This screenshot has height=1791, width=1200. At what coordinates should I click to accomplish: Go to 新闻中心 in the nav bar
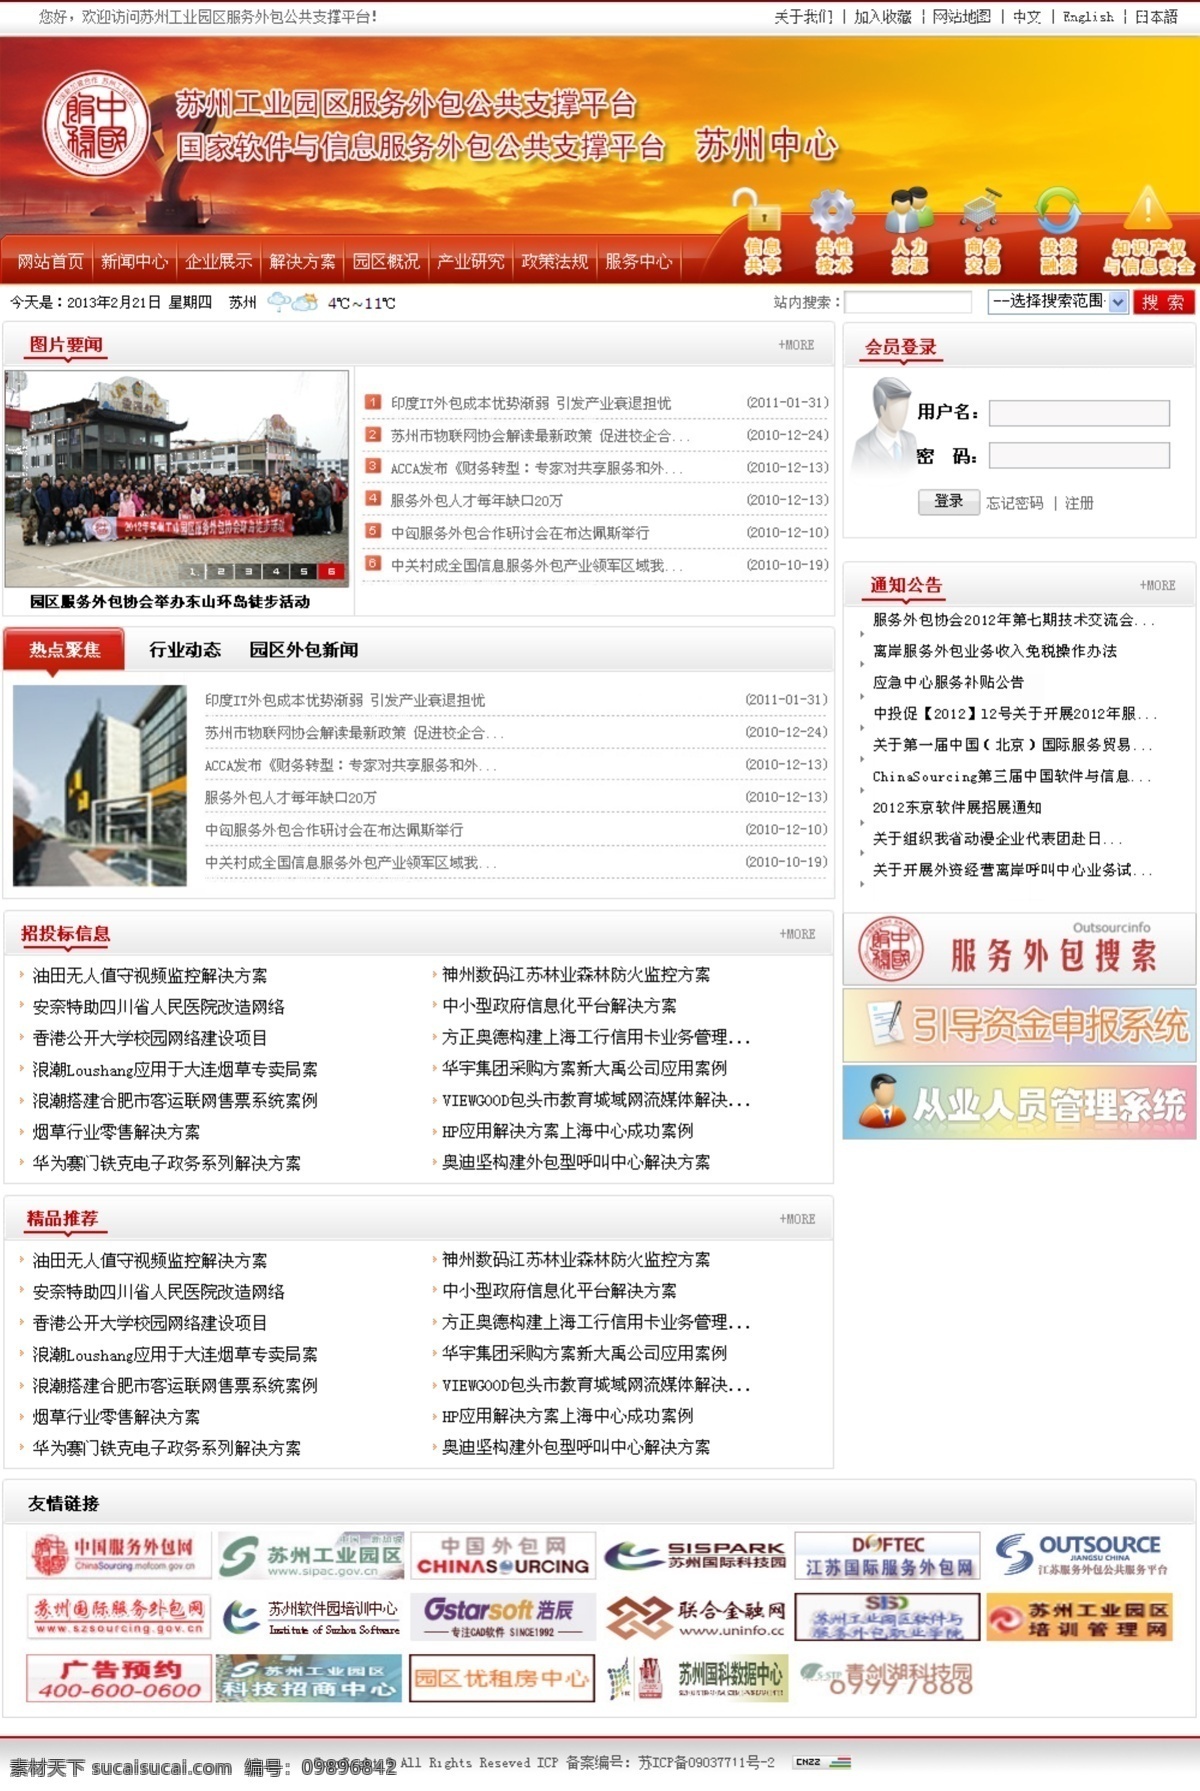point(134,261)
